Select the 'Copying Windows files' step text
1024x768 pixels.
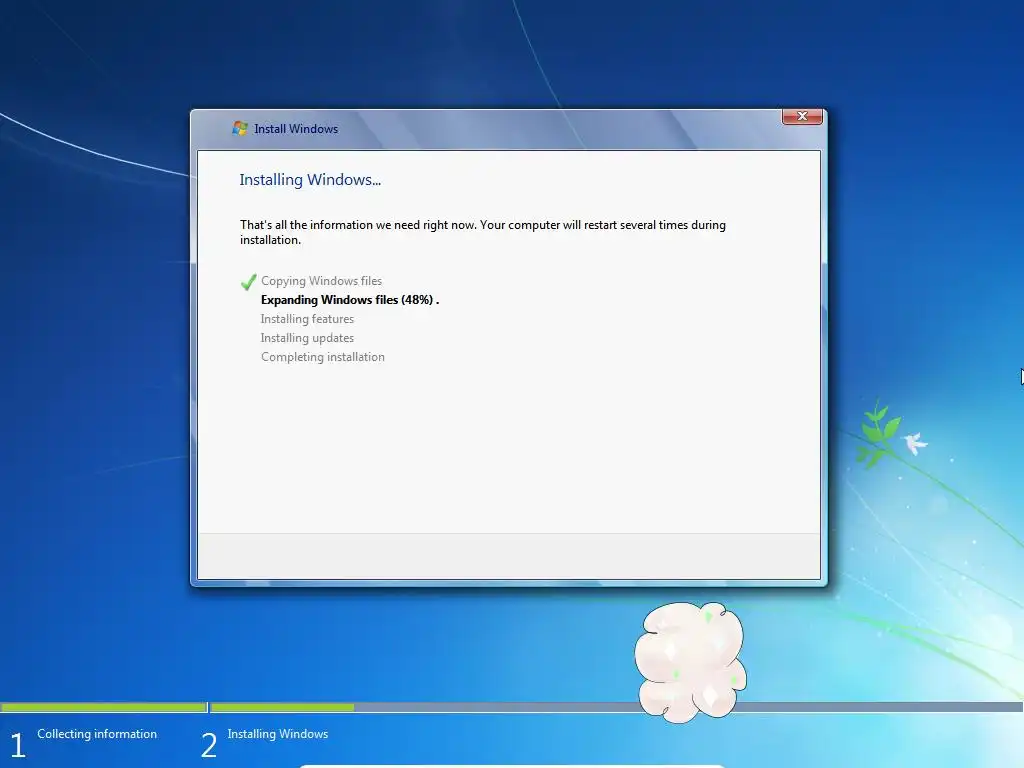321,281
